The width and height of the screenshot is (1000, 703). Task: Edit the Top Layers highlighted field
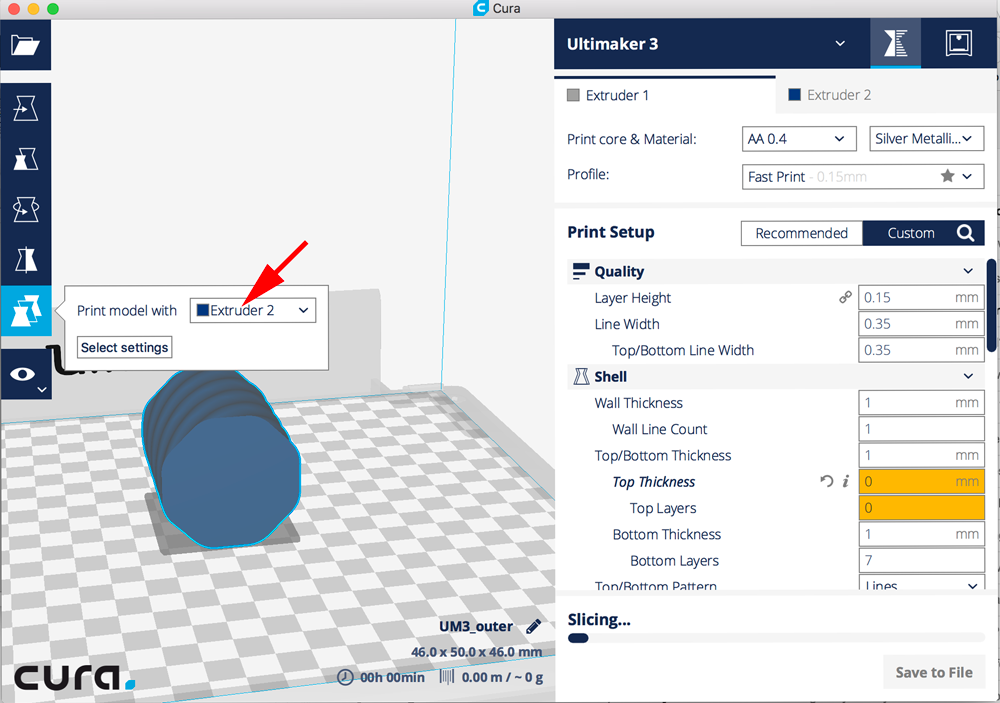[x=921, y=508]
